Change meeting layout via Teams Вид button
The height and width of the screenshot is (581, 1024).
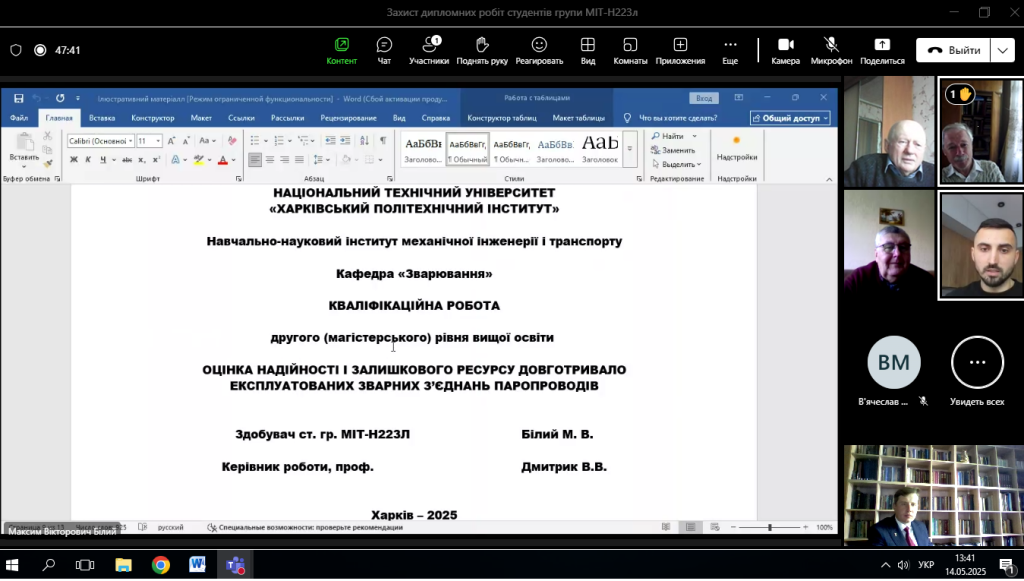click(x=588, y=50)
